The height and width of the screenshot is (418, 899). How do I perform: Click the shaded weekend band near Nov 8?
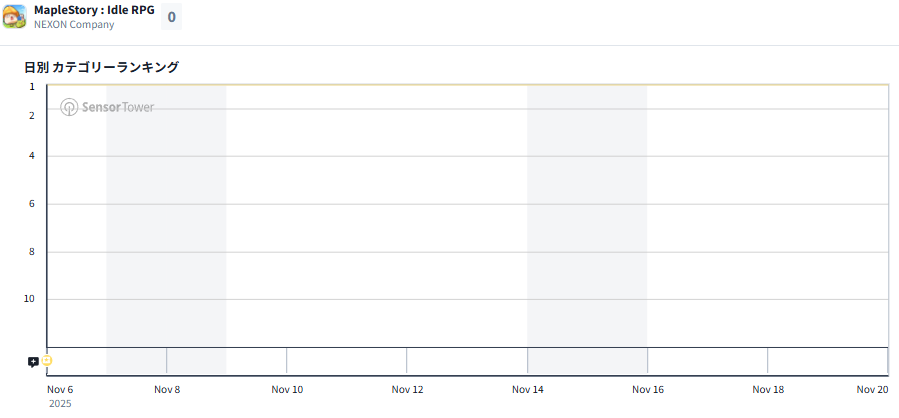coord(166,220)
